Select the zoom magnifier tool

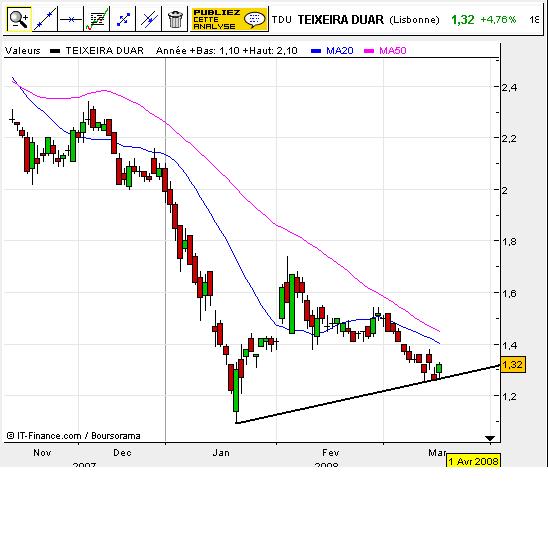(19, 19)
